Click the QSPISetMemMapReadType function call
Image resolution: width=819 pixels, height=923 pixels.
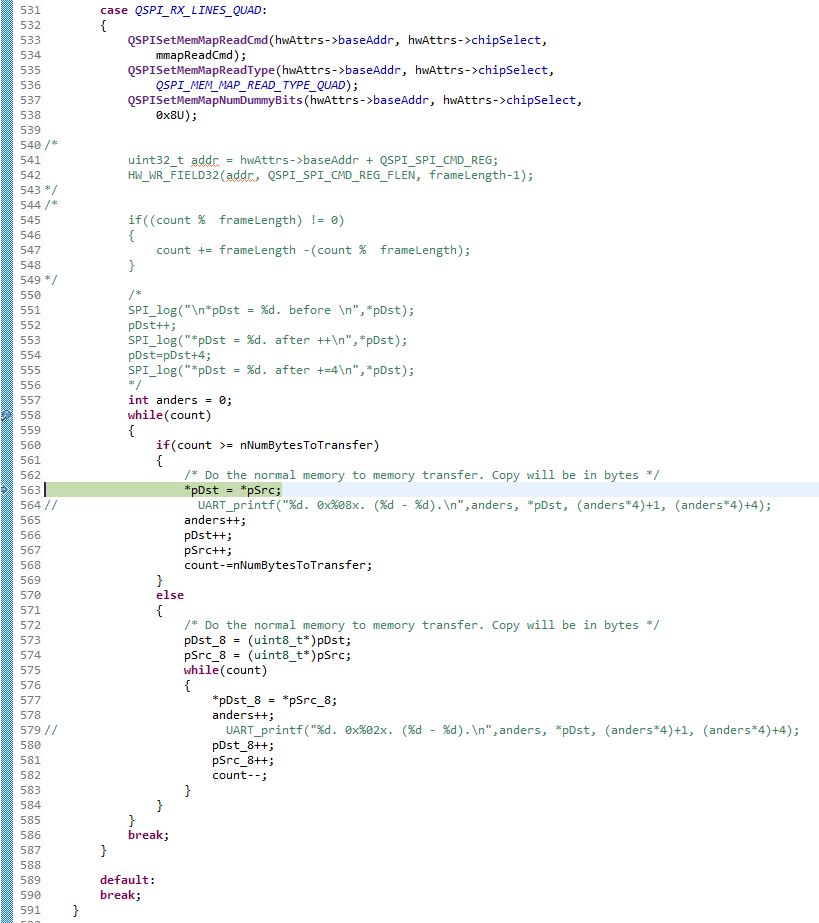[201, 70]
